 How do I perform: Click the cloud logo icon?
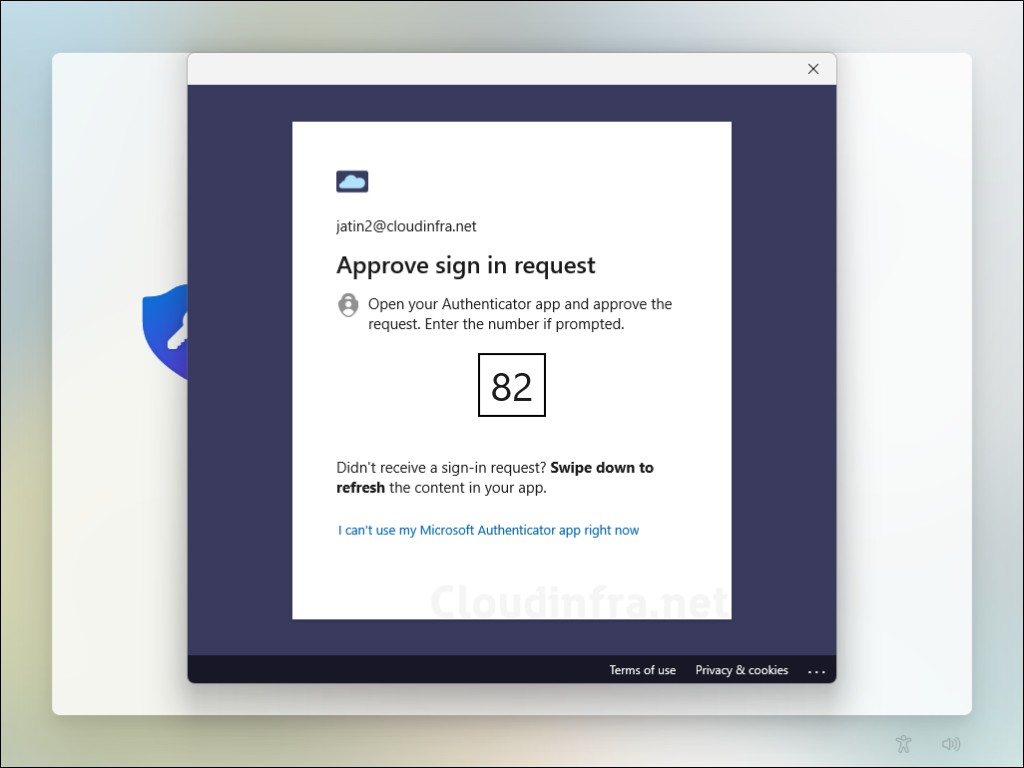(352, 181)
